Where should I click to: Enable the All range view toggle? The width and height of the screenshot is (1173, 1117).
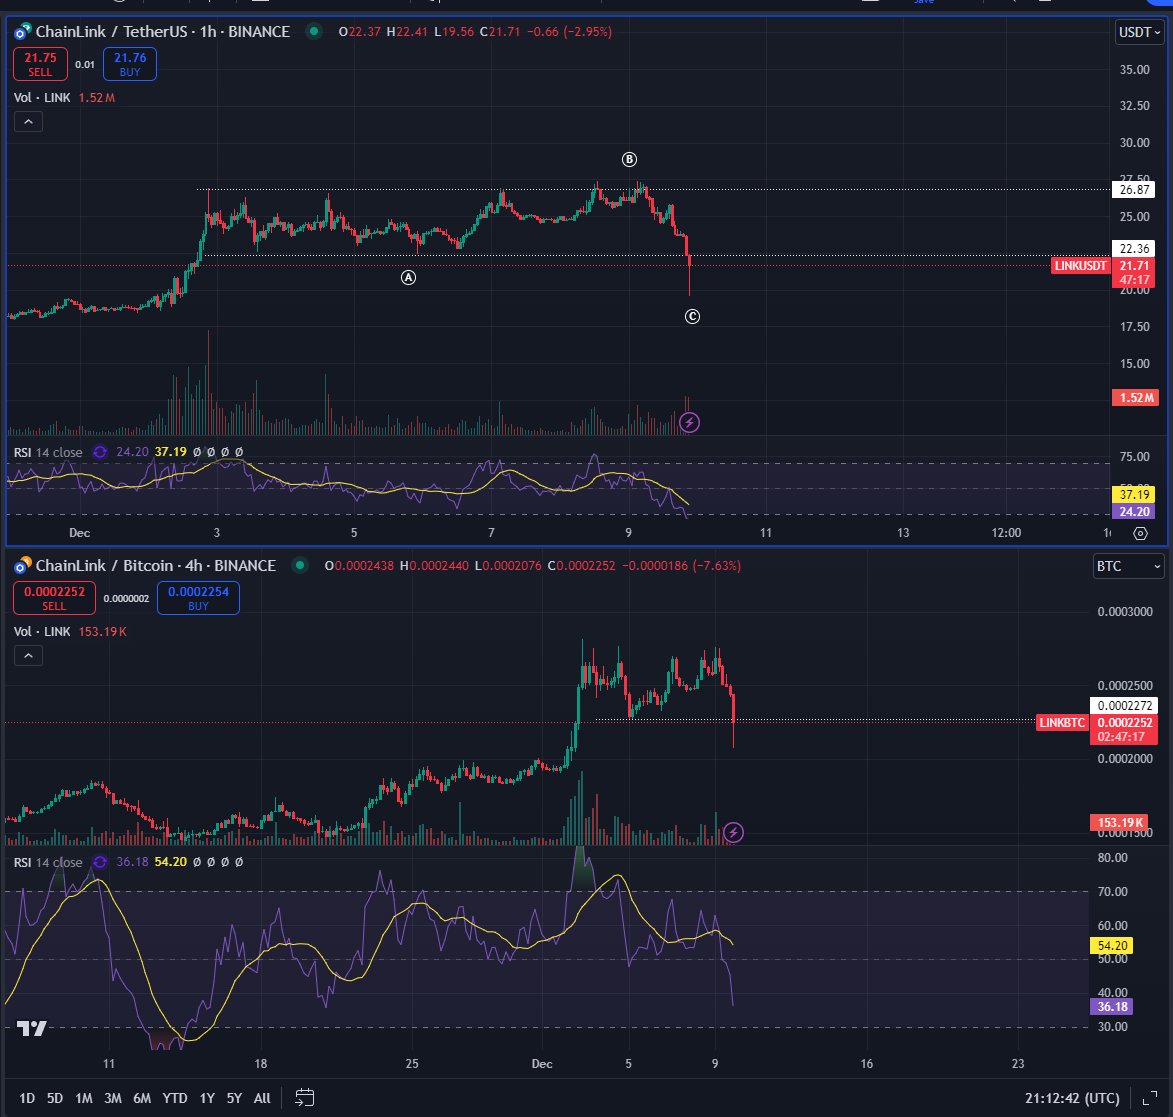pos(261,1097)
